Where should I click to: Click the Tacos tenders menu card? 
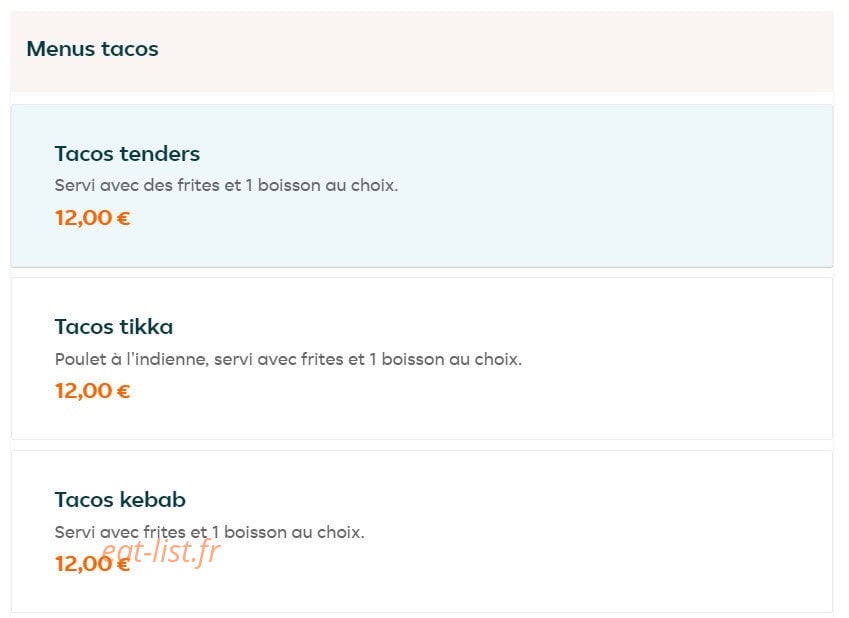[x=422, y=186]
